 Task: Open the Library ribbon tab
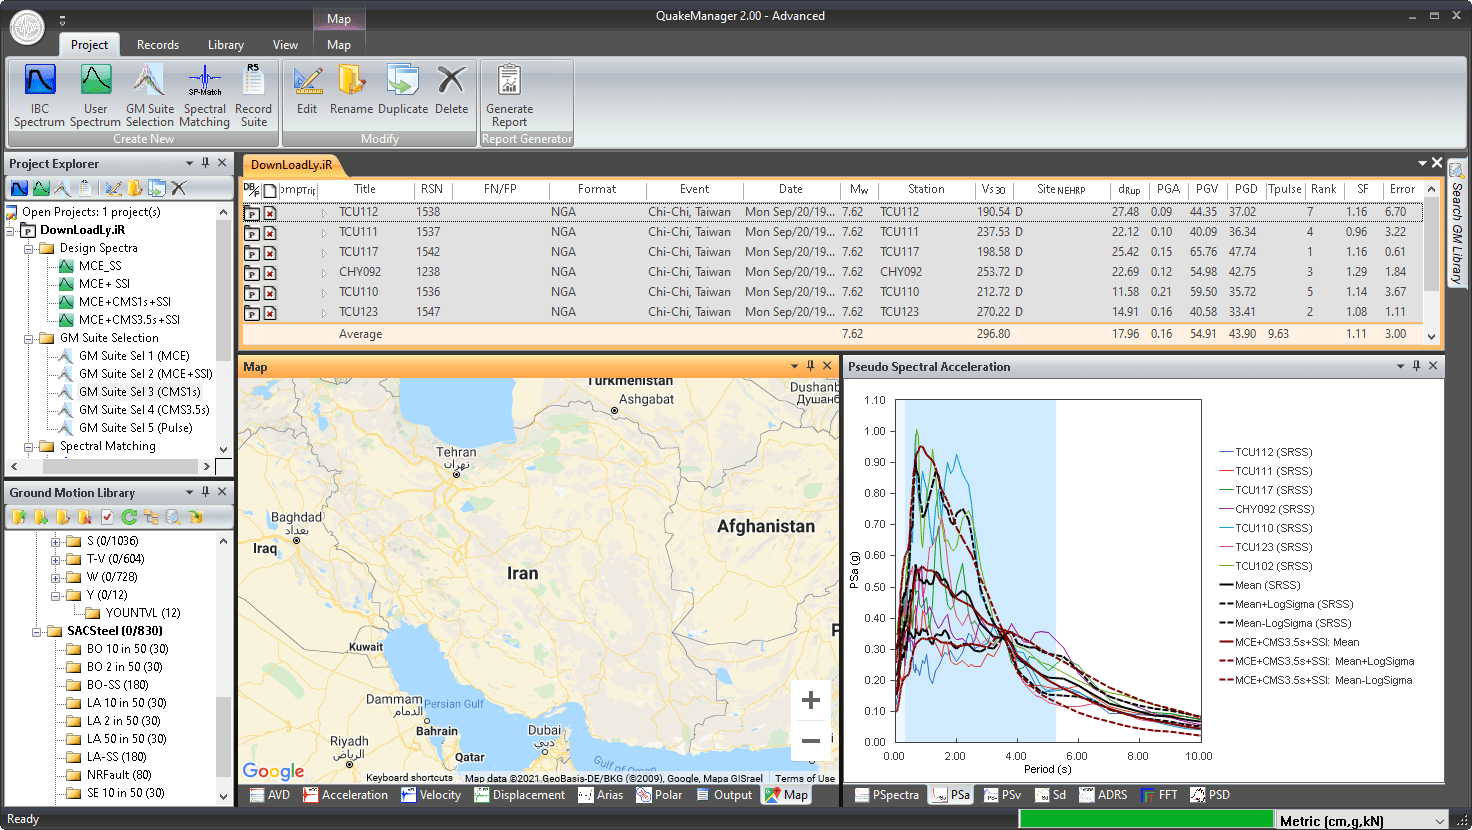click(226, 45)
